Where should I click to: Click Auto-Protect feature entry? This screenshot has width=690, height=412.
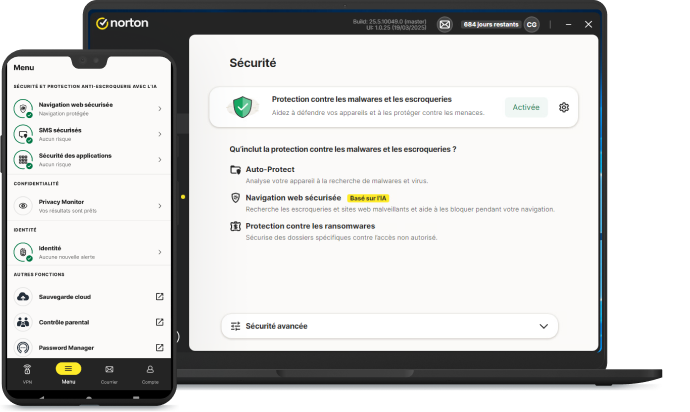click(270, 169)
